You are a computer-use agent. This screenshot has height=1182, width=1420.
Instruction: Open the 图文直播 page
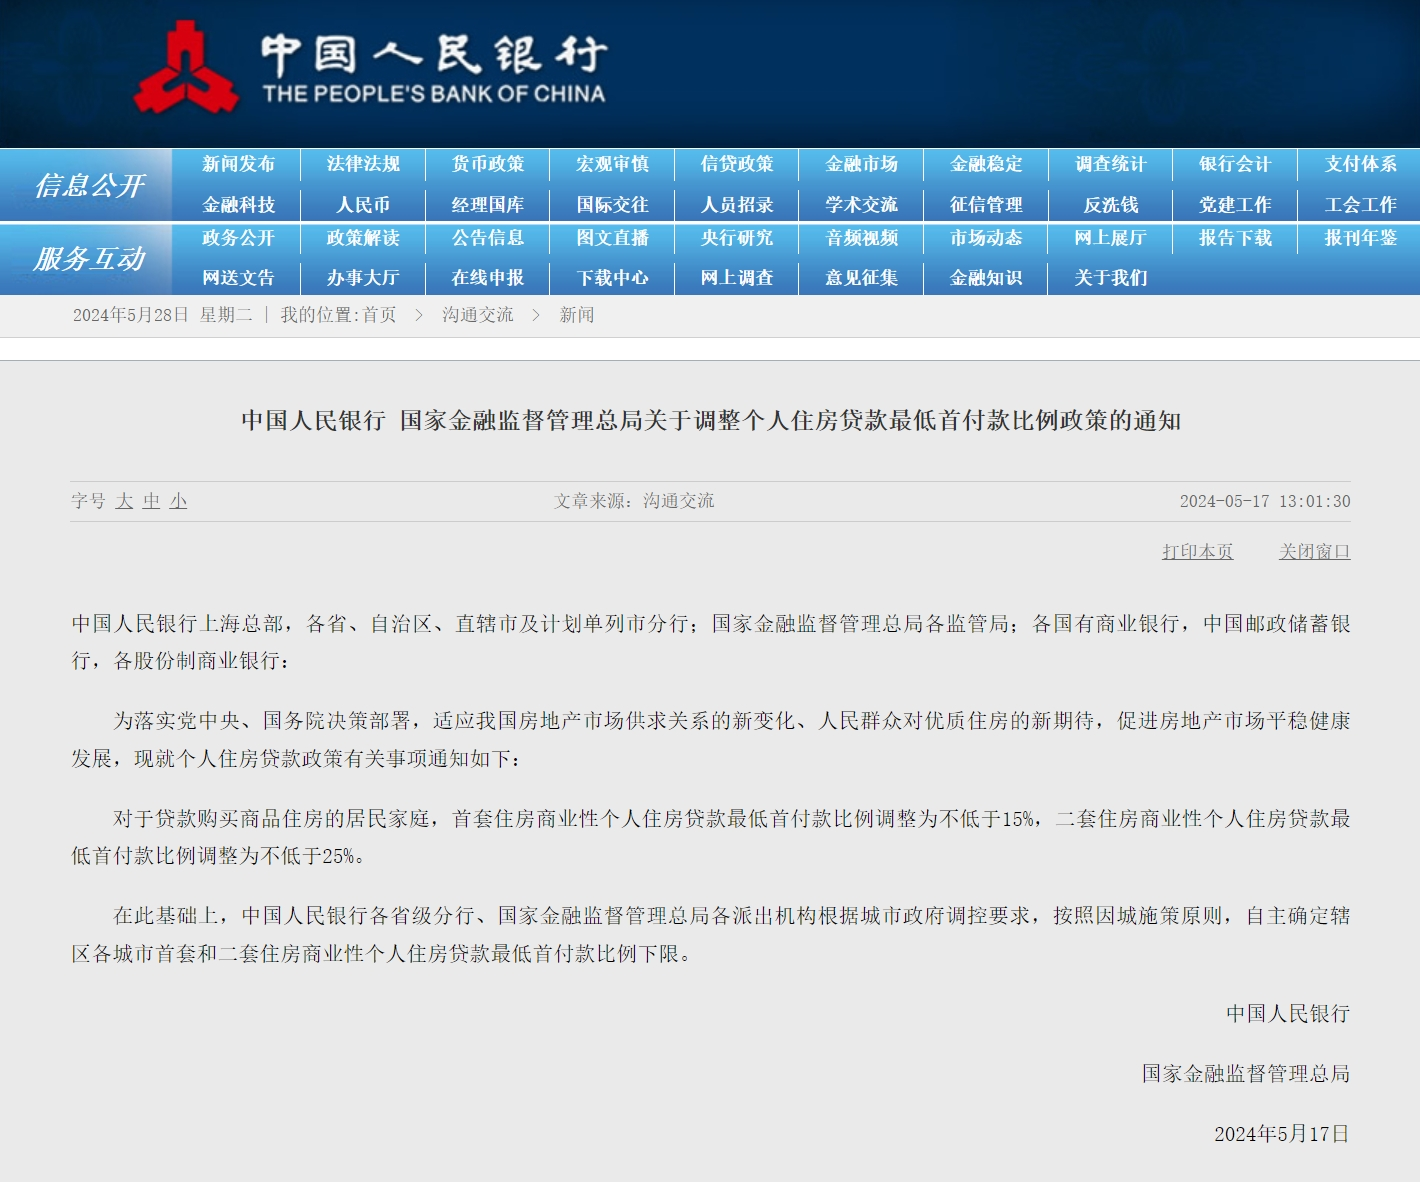point(614,239)
